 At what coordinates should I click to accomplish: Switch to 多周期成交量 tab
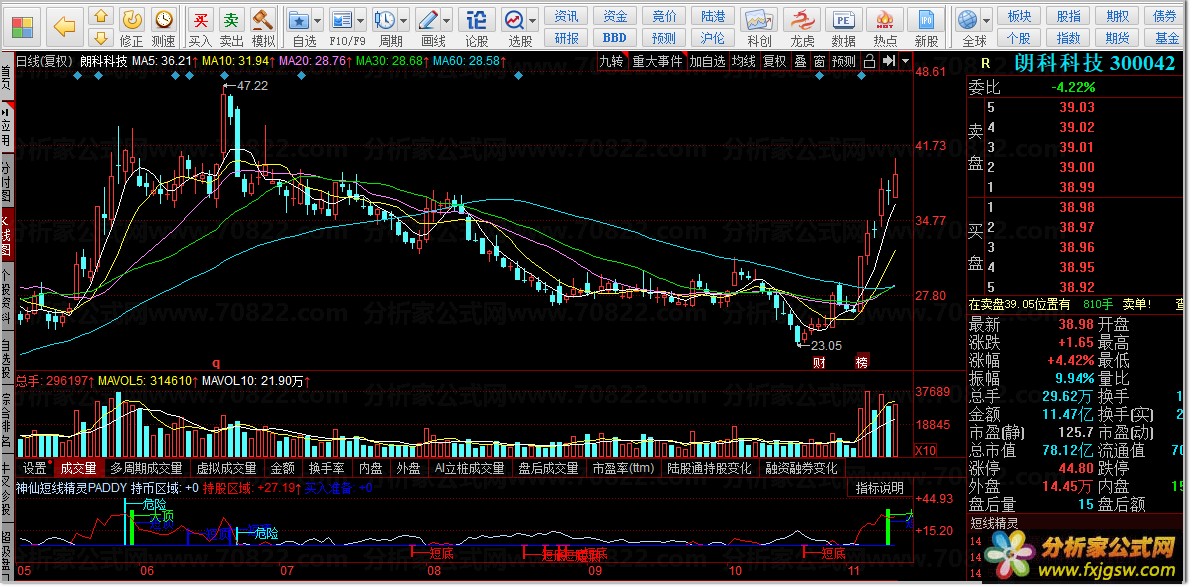(x=146, y=468)
